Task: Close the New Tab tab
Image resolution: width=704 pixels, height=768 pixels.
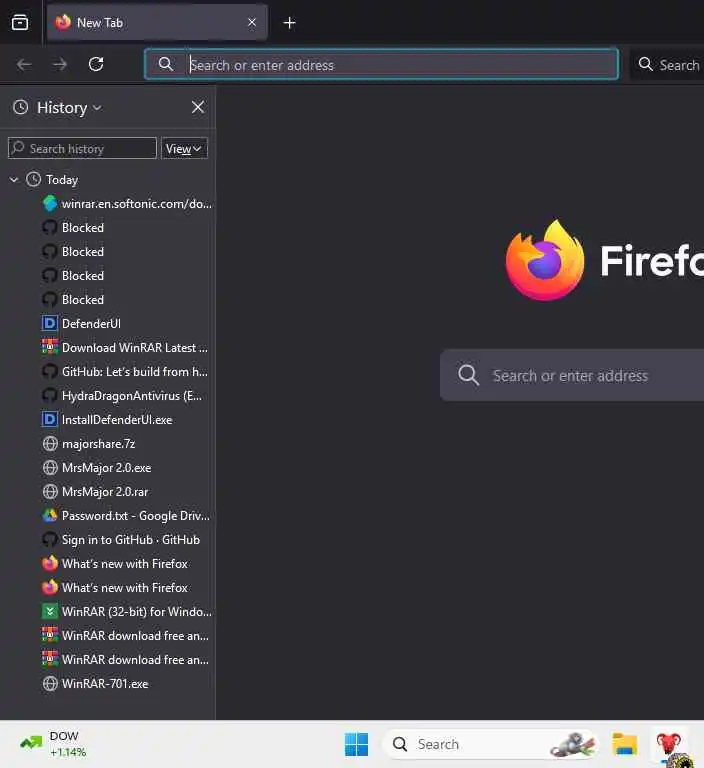Action: click(252, 23)
